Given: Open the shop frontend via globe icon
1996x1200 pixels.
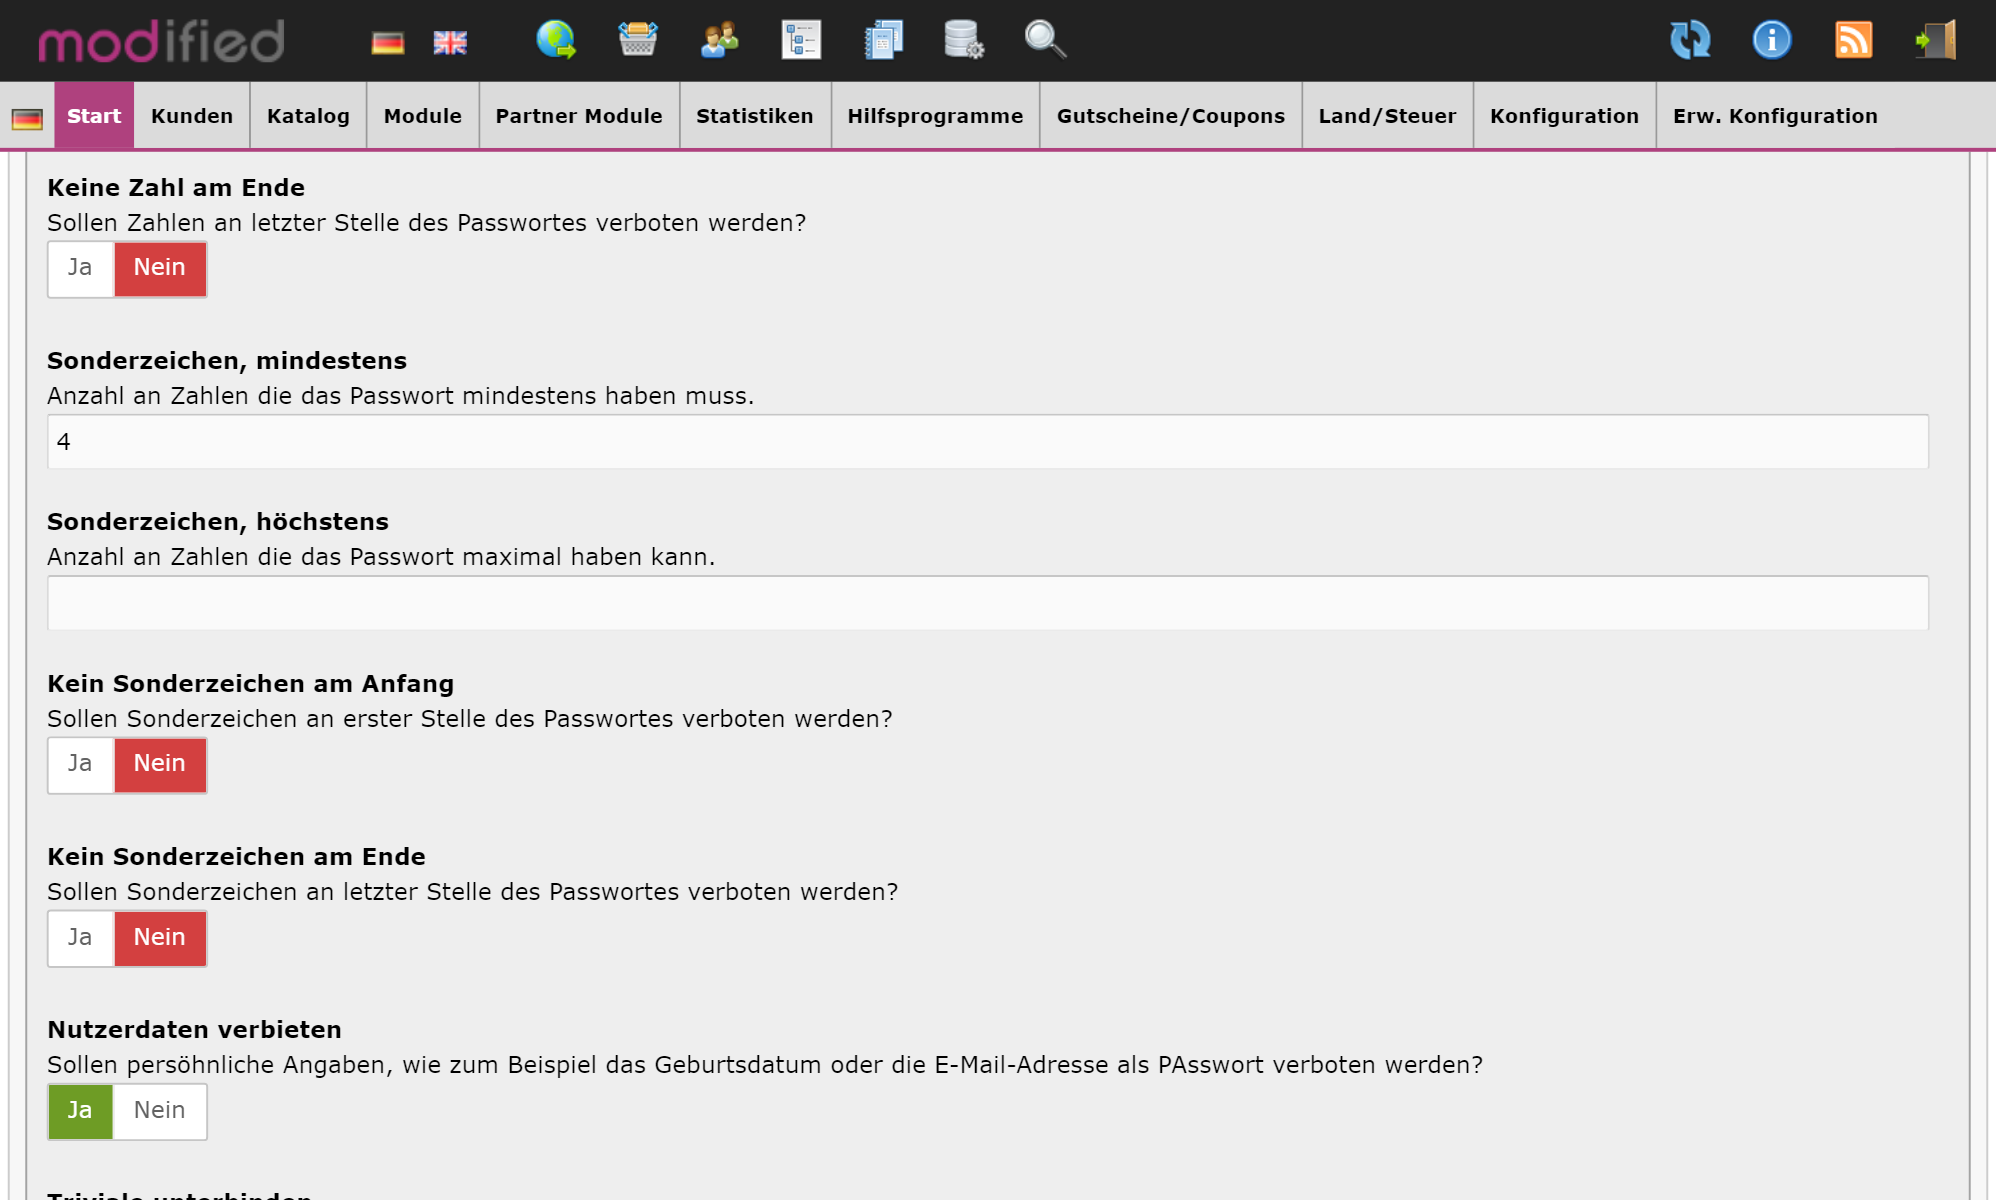Looking at the screenshot, I should point(557,41).
